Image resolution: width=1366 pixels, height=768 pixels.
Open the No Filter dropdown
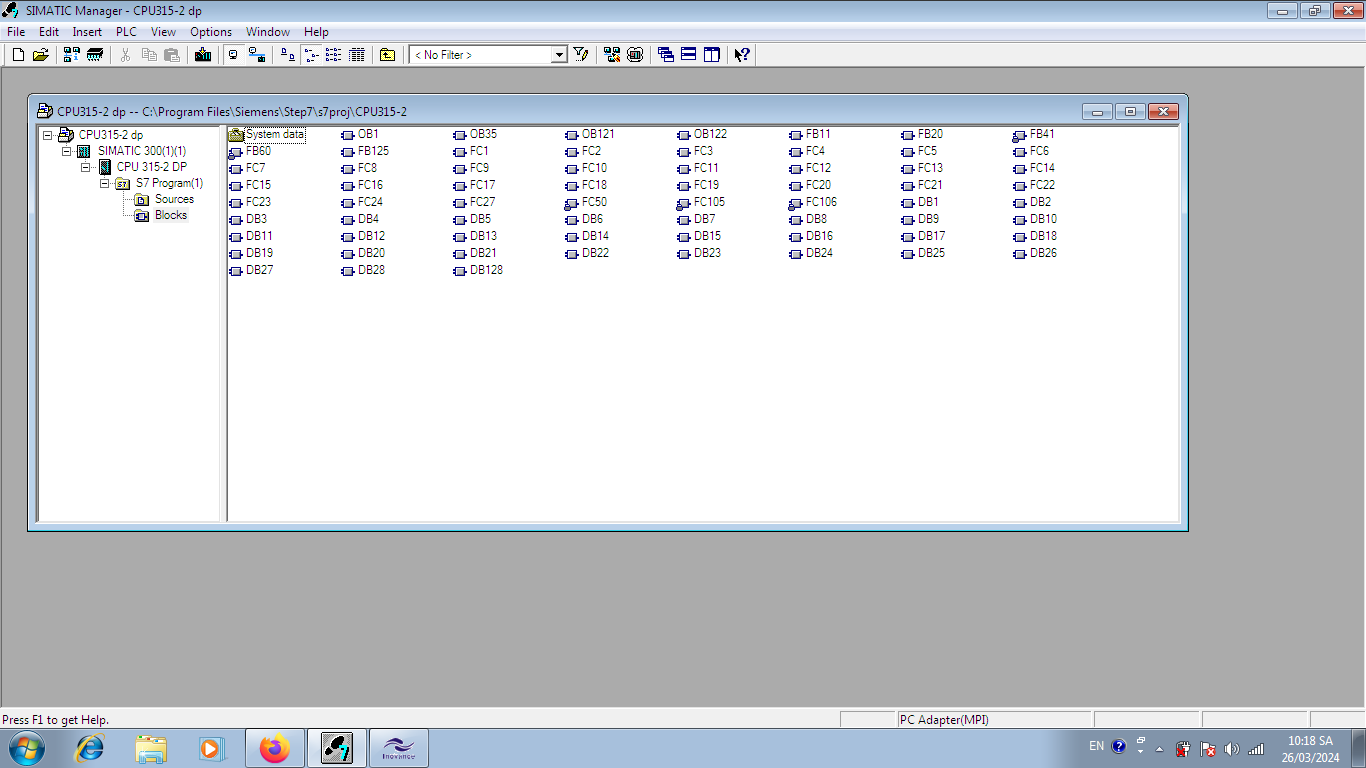559,55
